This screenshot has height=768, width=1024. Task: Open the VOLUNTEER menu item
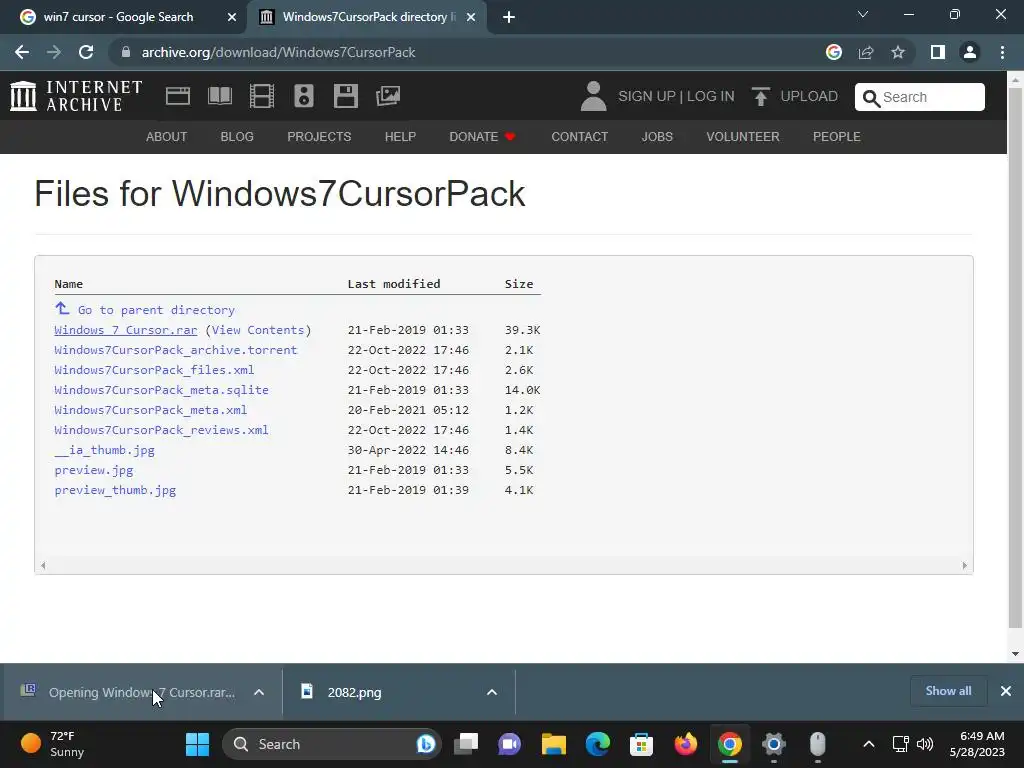pyautogui.click(x=743, y=136)
